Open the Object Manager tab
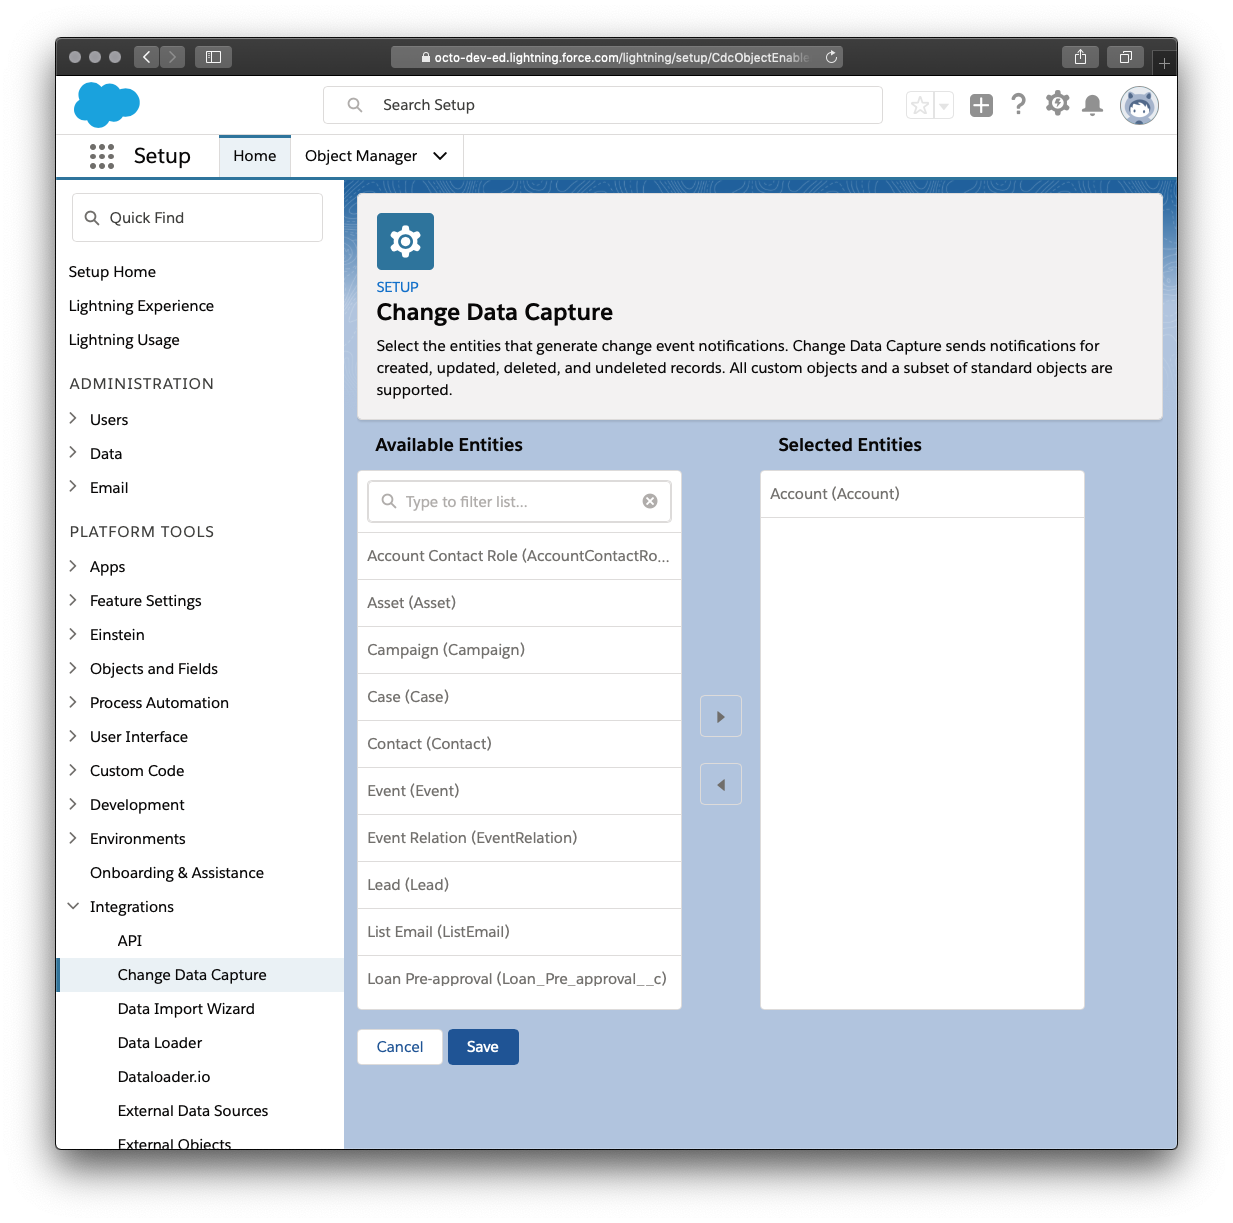The width and height of the screenshot is (1233, 1223). (x=361, y=156)
